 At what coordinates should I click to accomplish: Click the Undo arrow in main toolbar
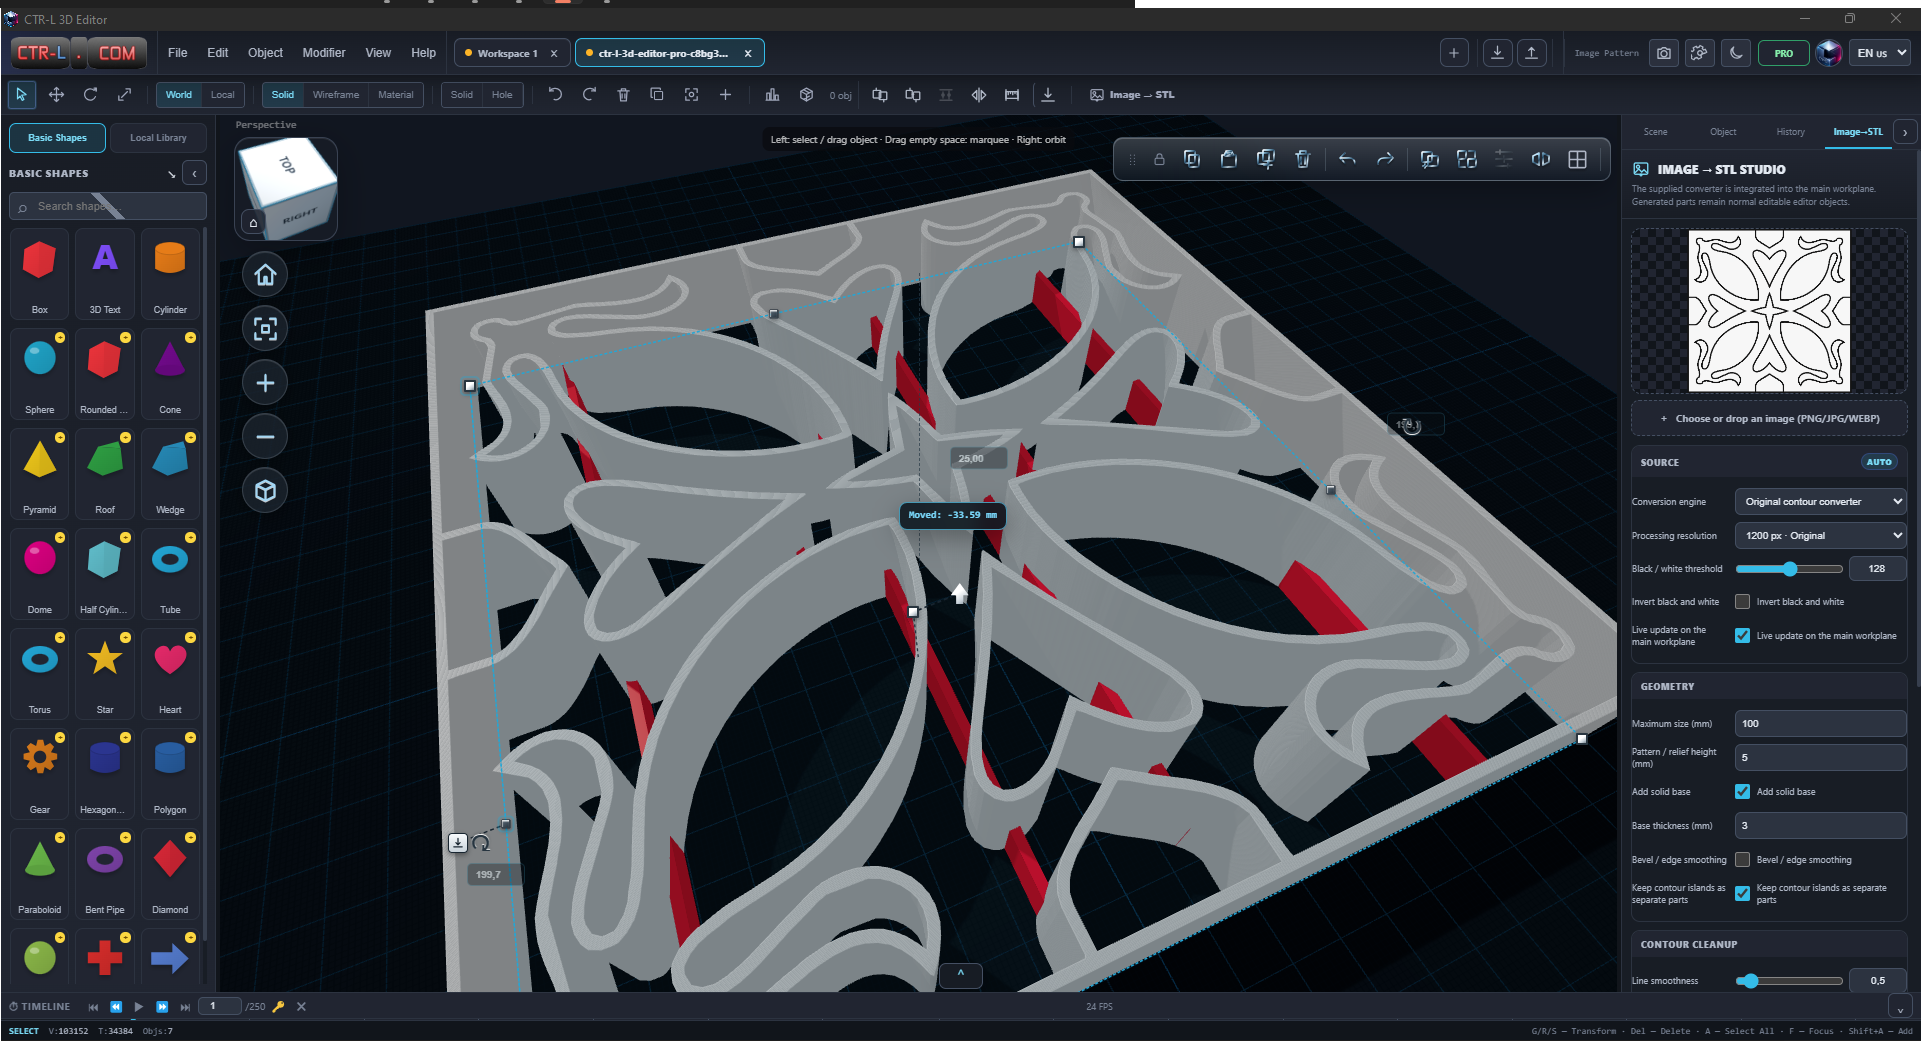tap(555, 94)
